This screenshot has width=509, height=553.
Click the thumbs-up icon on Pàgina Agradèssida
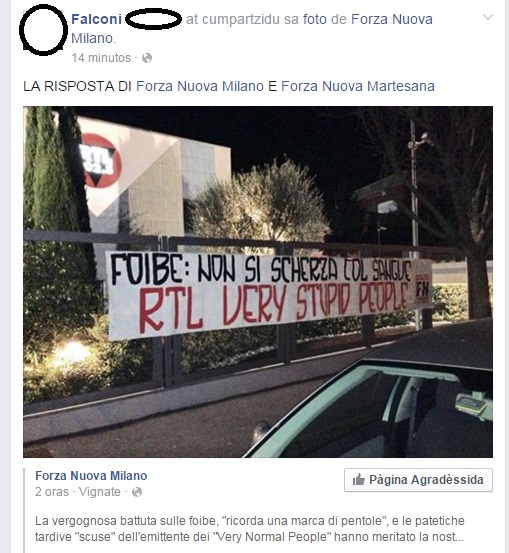[x=358, y=480]
